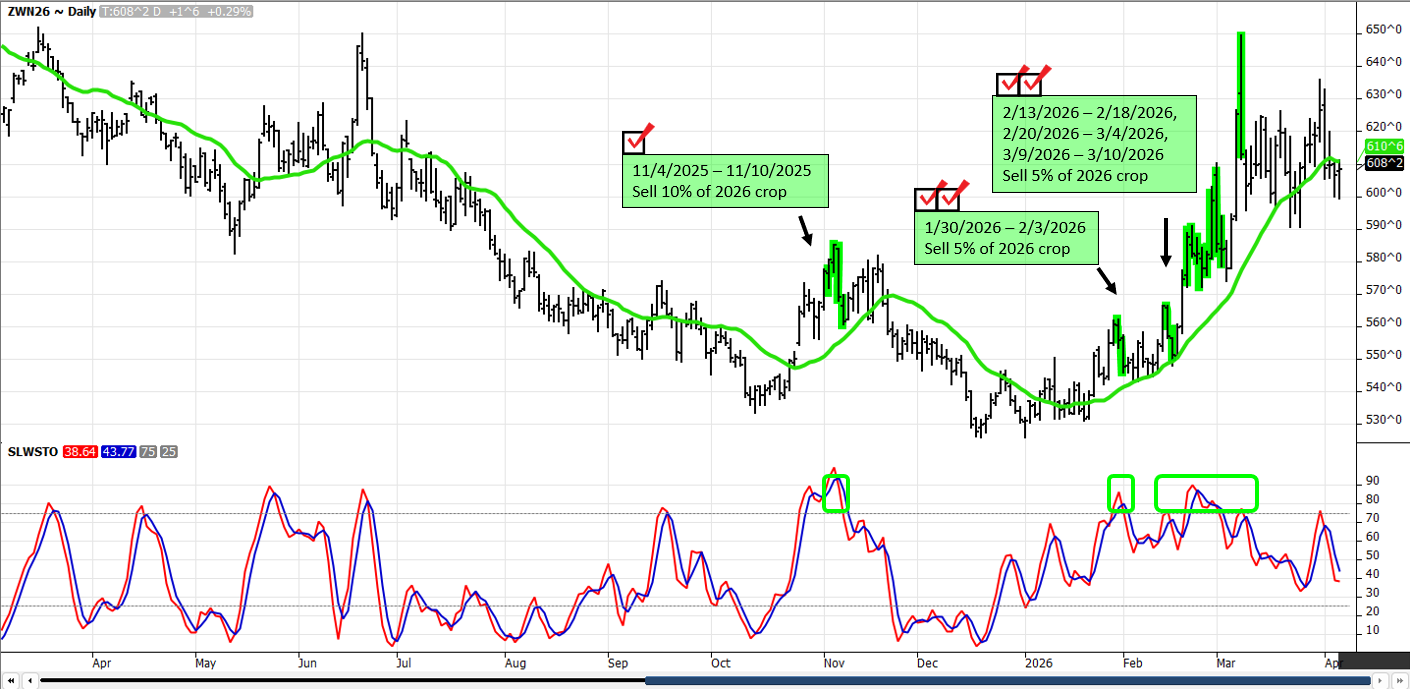The width and height of the screenshot is (1410, 689).
Task: Click the gray 75 overbought level parameter
Action: pyautogui.click(x=147, y=452)
